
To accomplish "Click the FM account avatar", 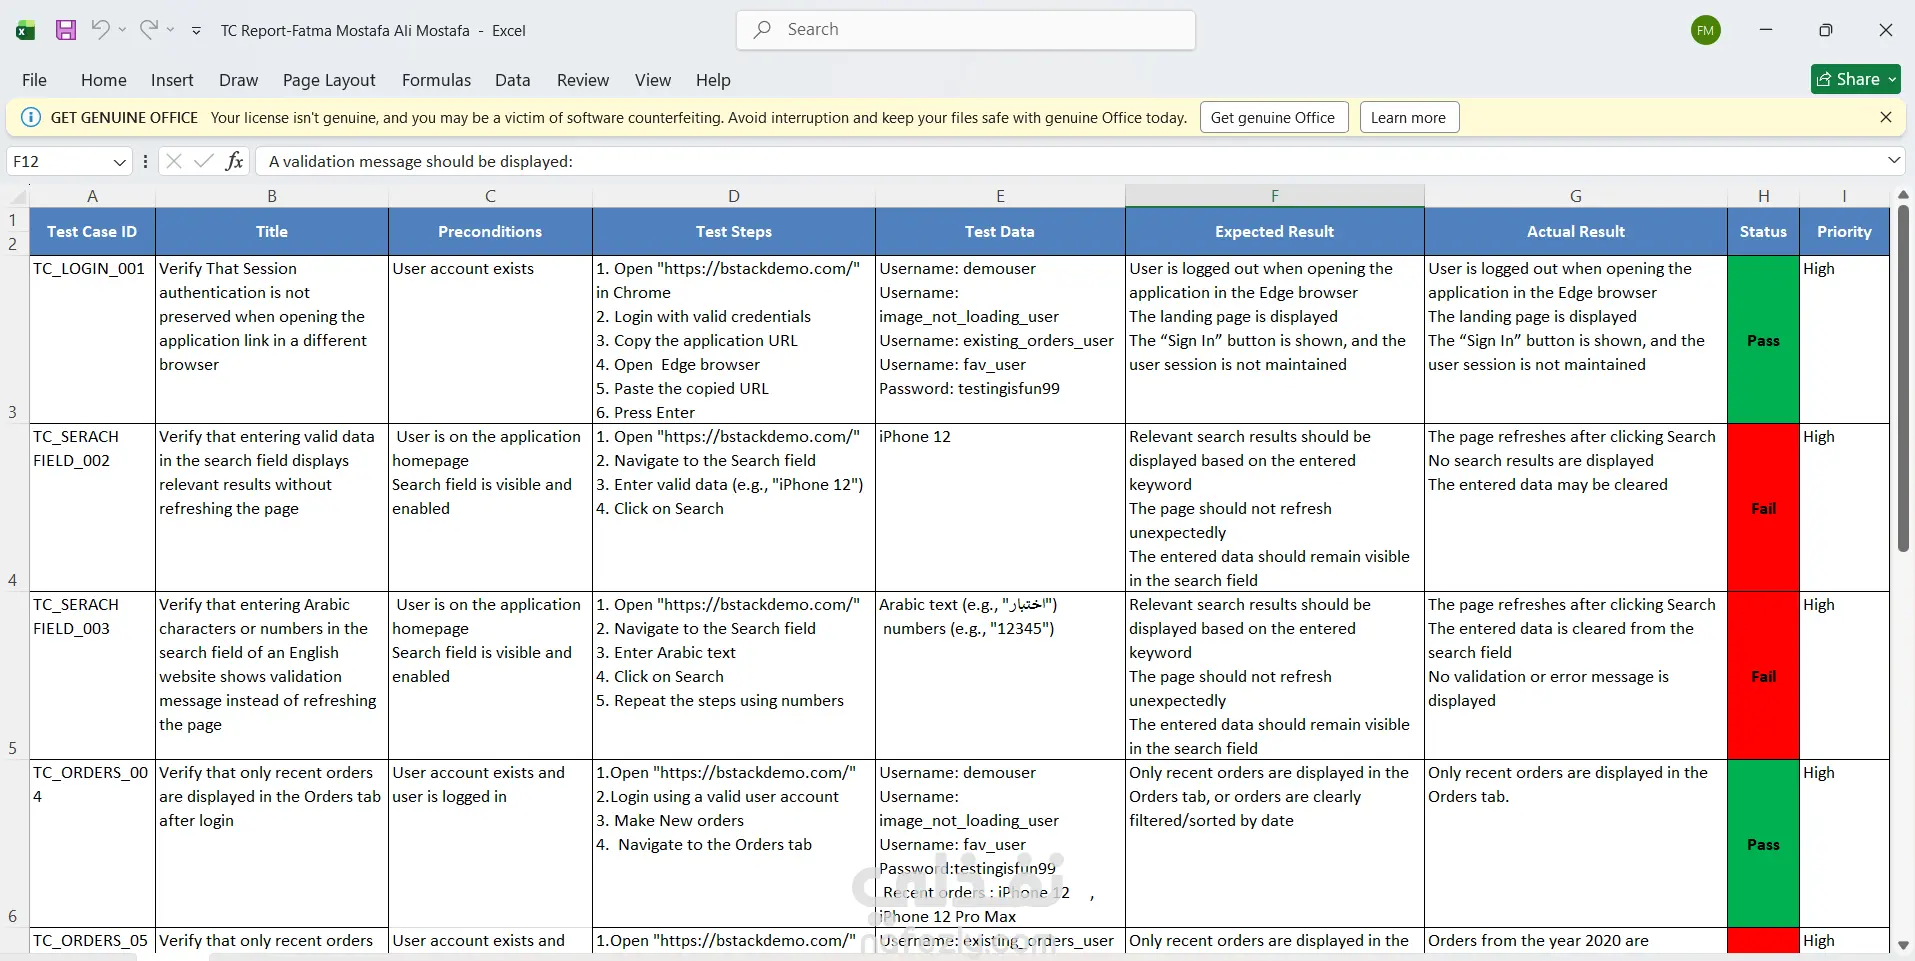I will (1706, 30).
